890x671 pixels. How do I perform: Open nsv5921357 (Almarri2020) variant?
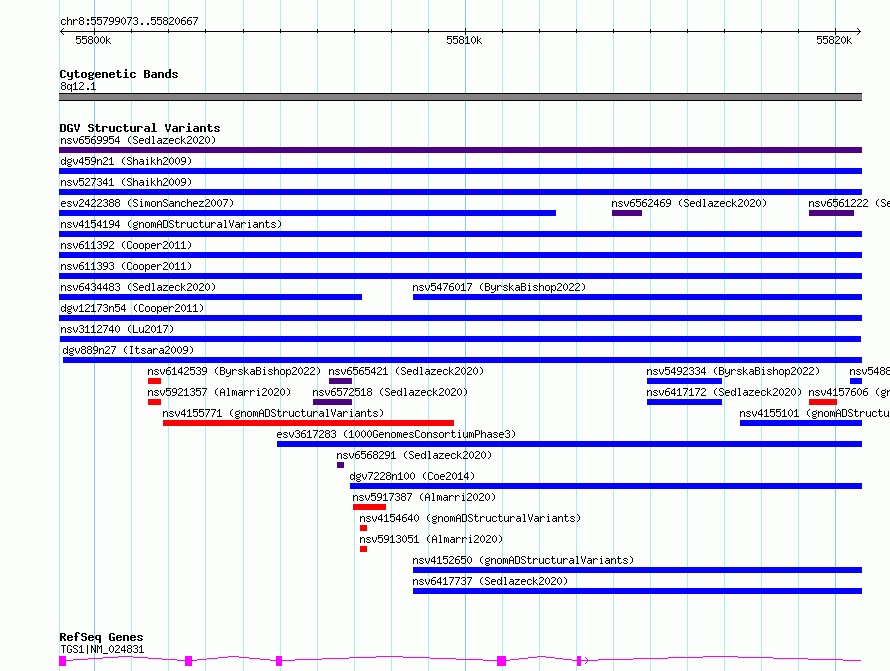[x=219, y=392]
